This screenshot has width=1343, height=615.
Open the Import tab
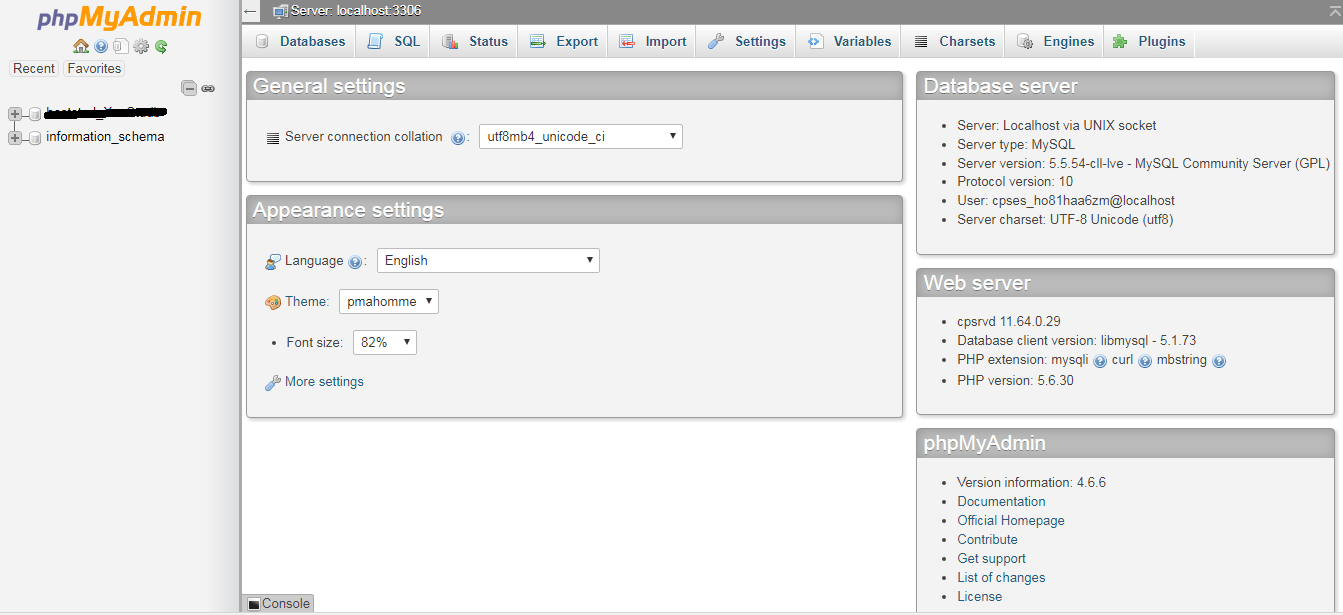coord(653,41)
